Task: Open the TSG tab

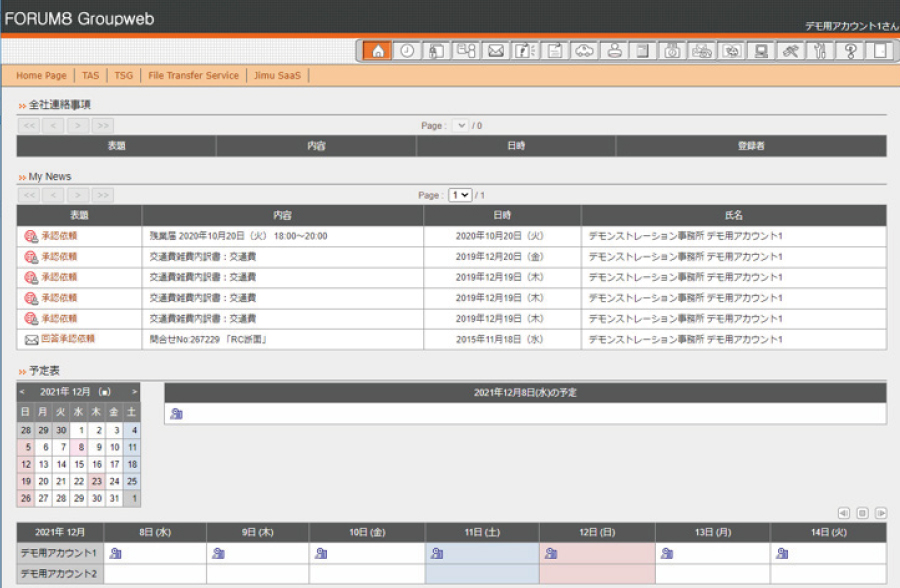Action: [x=123, y=75]
